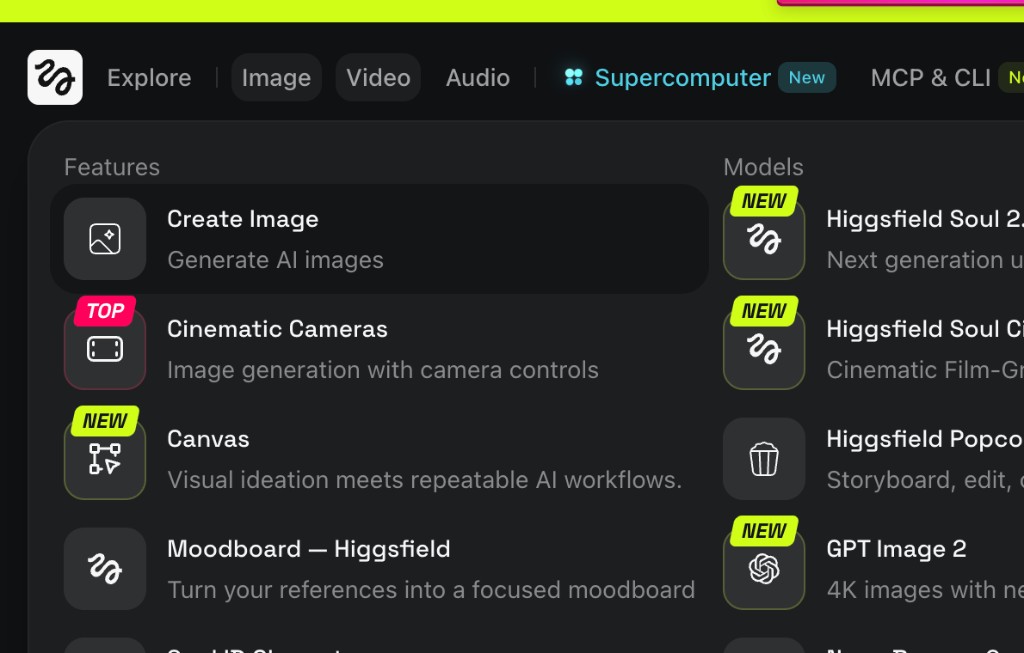This screenshot has width=1024, height=653.
Task: Click the Higgsfield Soul 2 model icon
Action: coord(764,239)
